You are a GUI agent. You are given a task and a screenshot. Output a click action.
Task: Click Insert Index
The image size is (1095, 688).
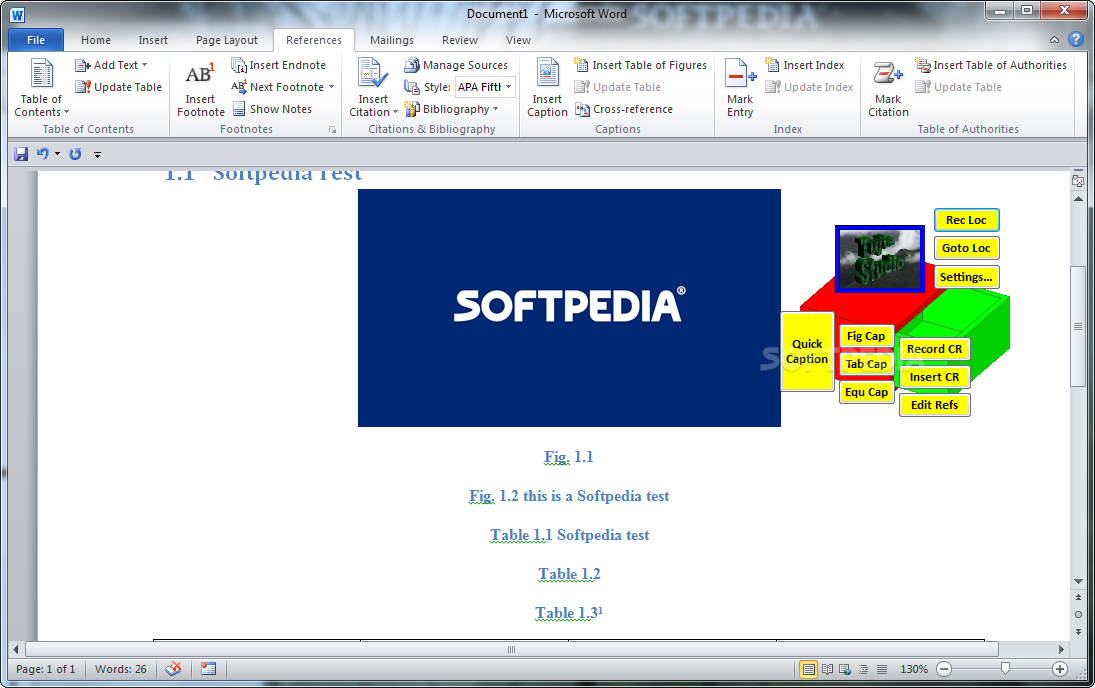(x=804, y=65)
